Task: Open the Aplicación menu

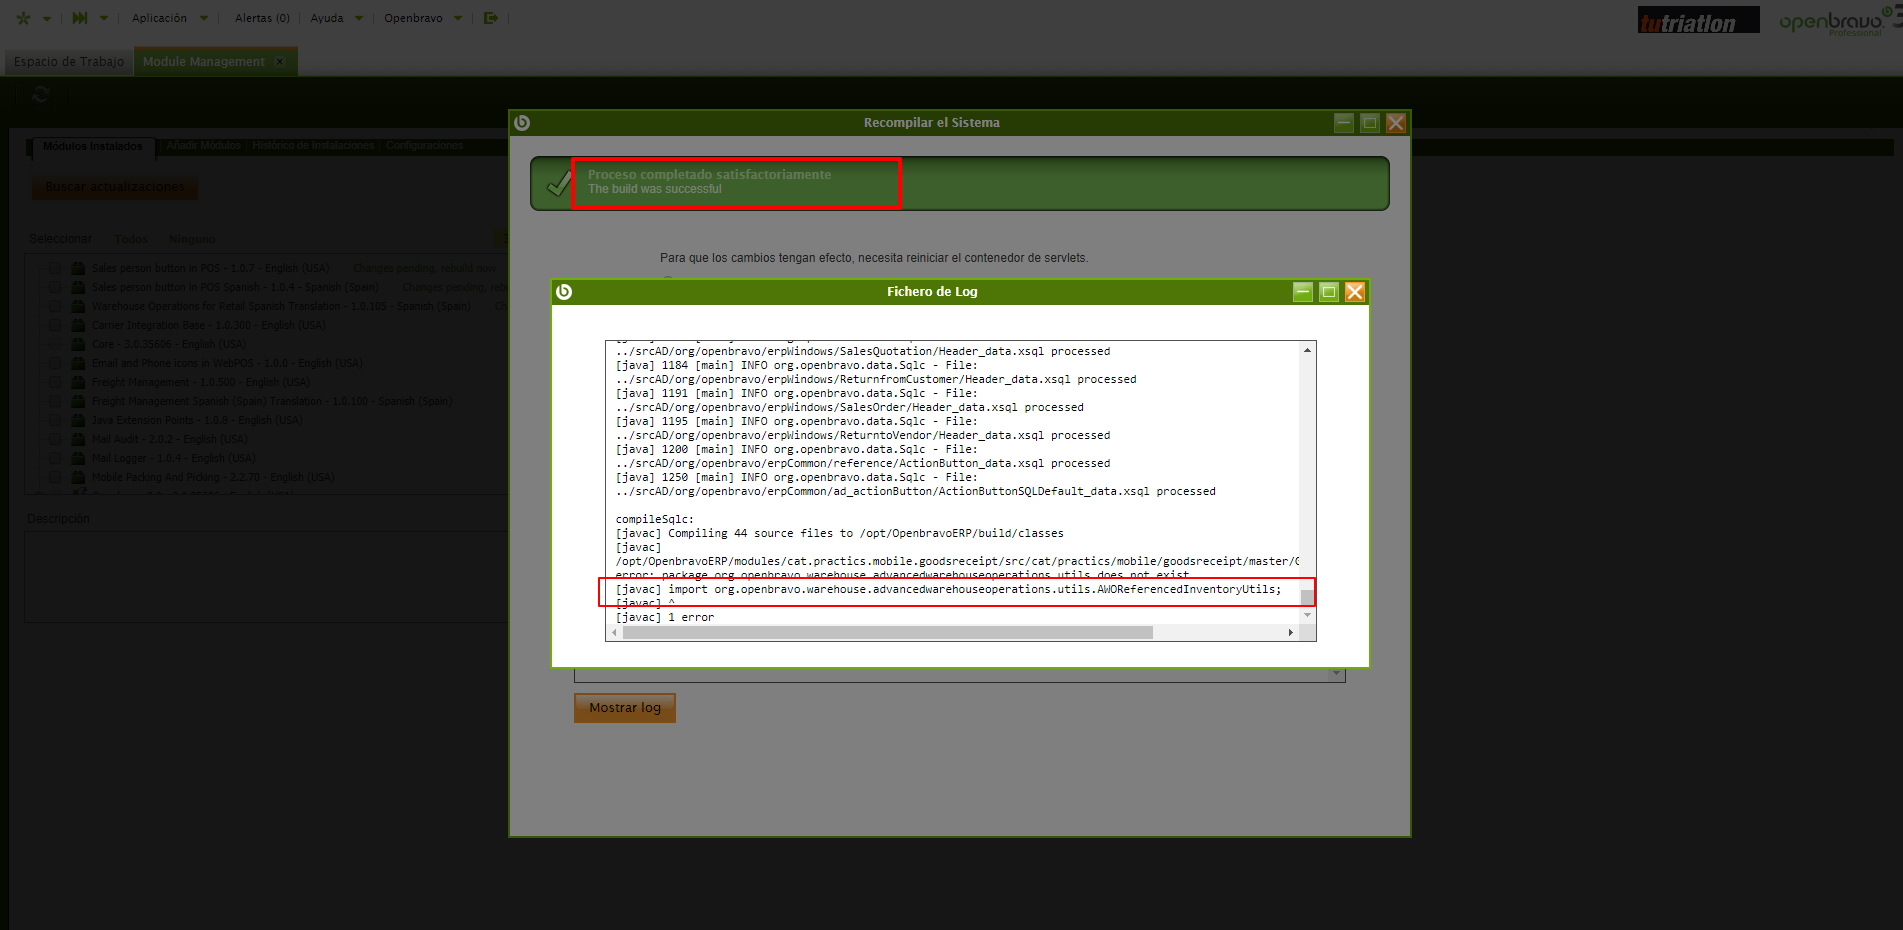Action: (159, 18)
